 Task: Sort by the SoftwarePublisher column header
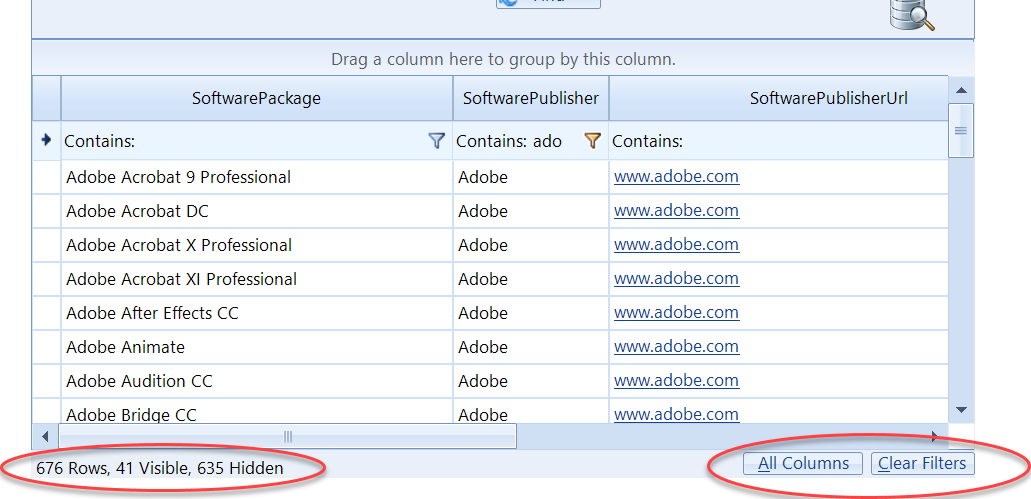click(x=530, y=98)
